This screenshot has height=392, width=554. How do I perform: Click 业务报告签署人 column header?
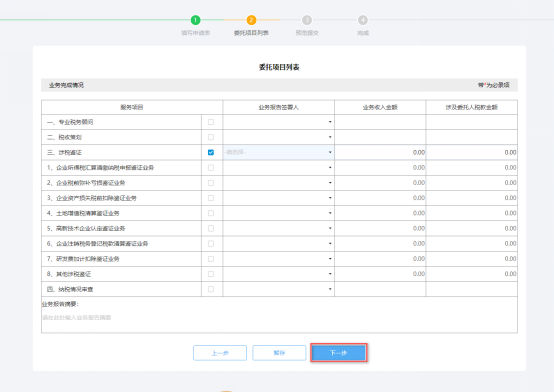pyautogui.click(x=278, y=107)
